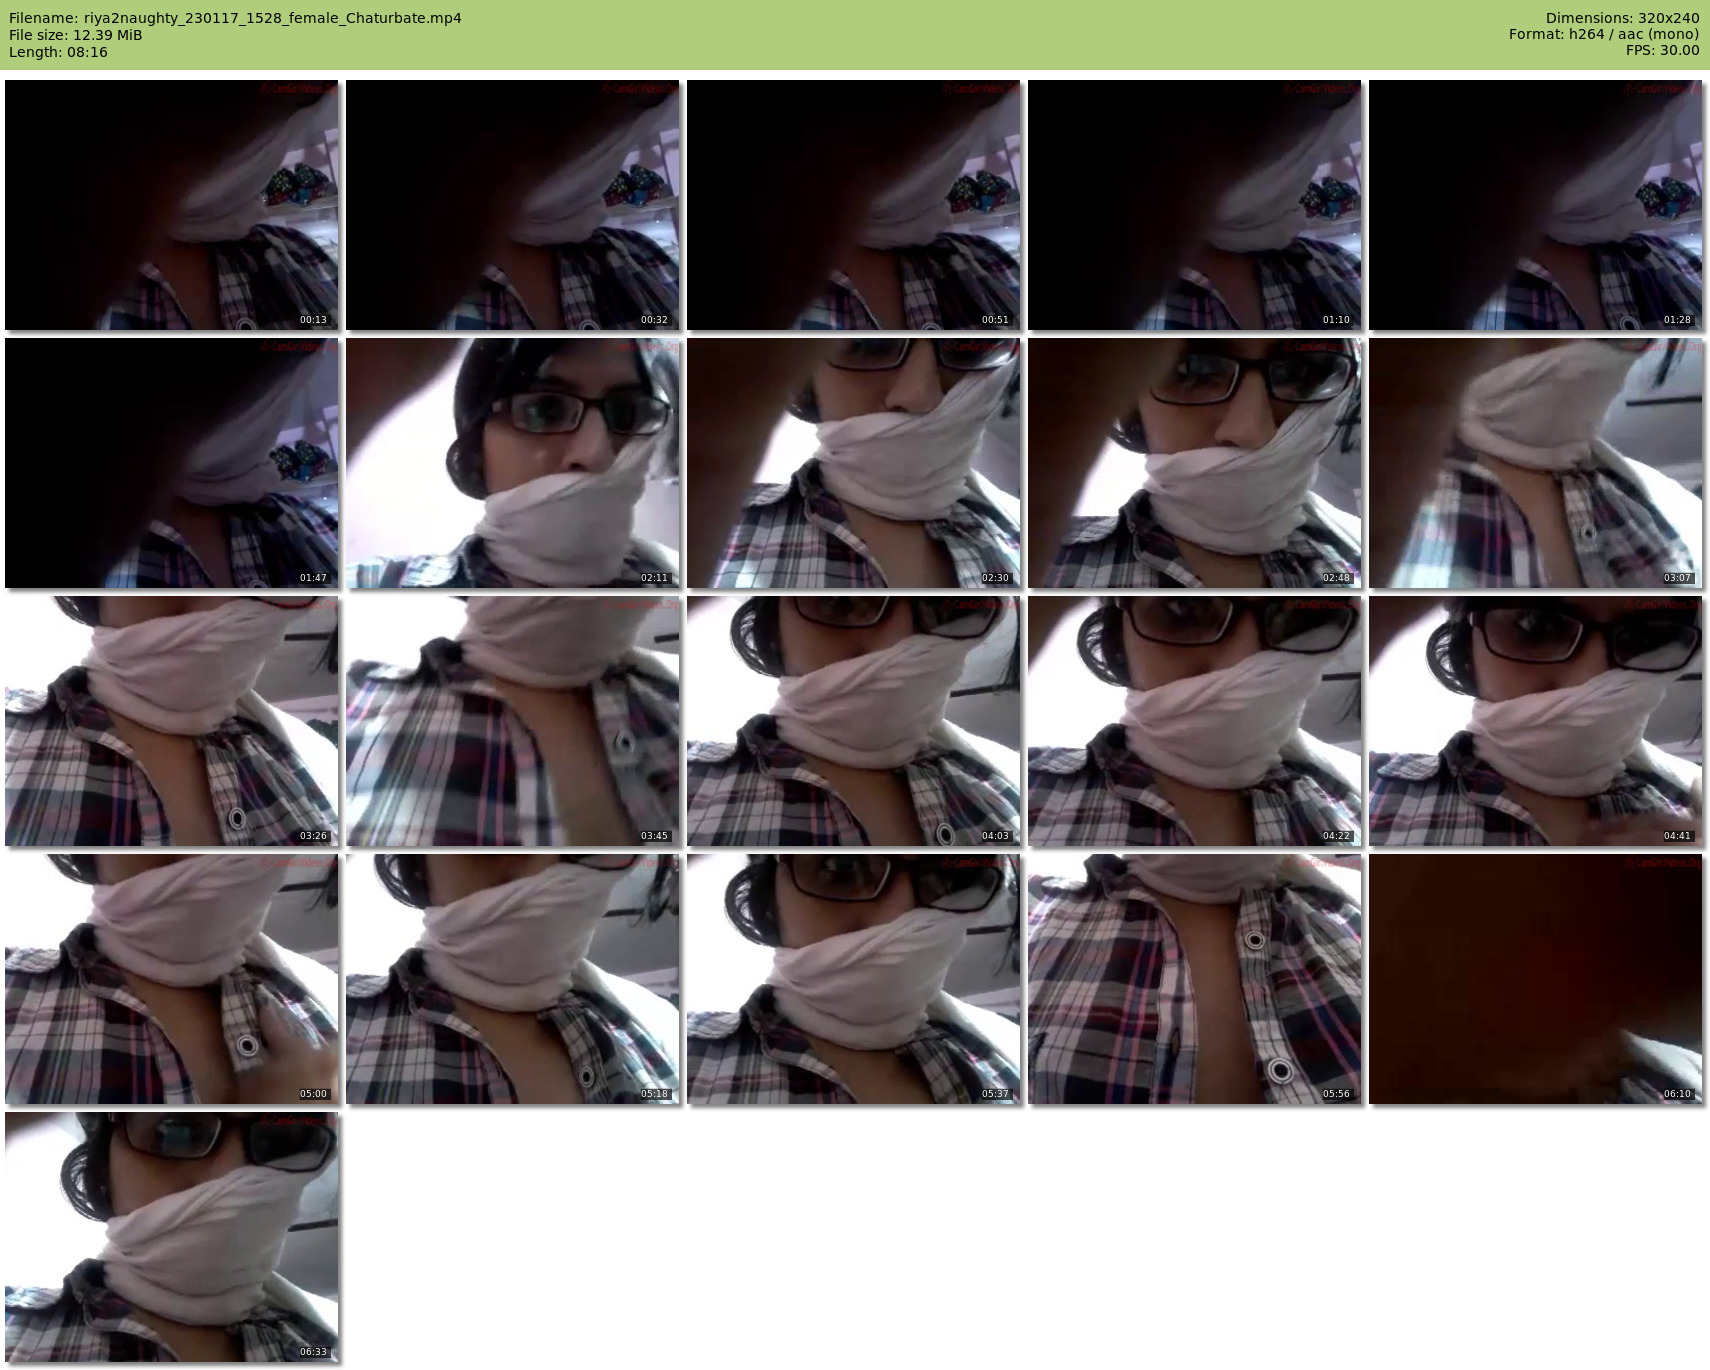
Task: Open the thumbnail marked 05:00
Action: 171,979
